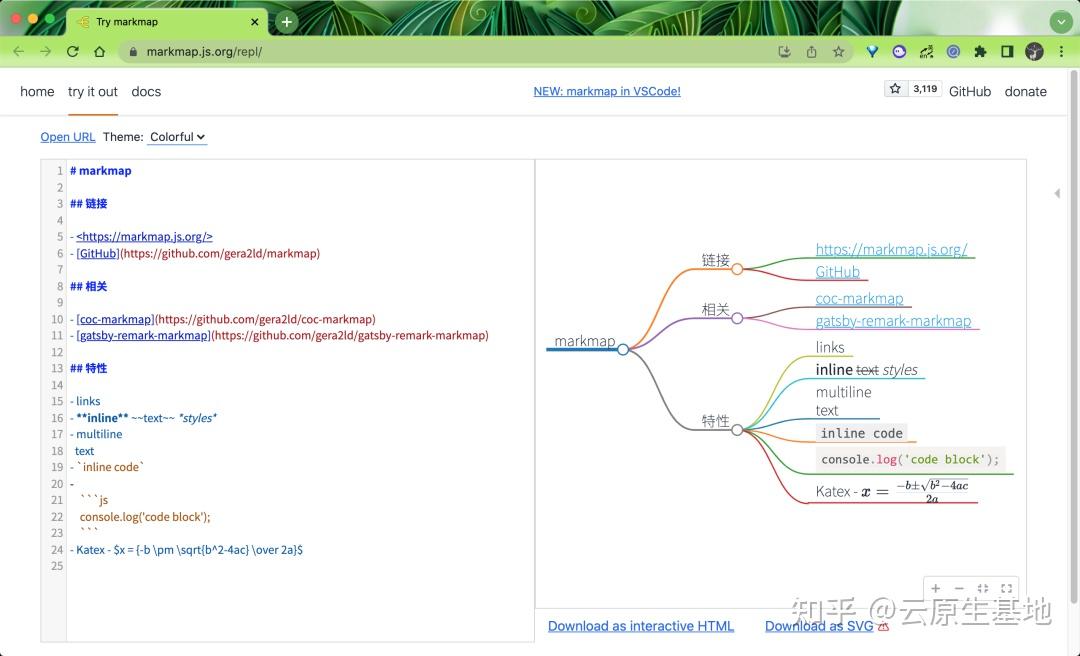Collapse the markmap root node circle
The image size is (1080, 656).
[623, 350]
